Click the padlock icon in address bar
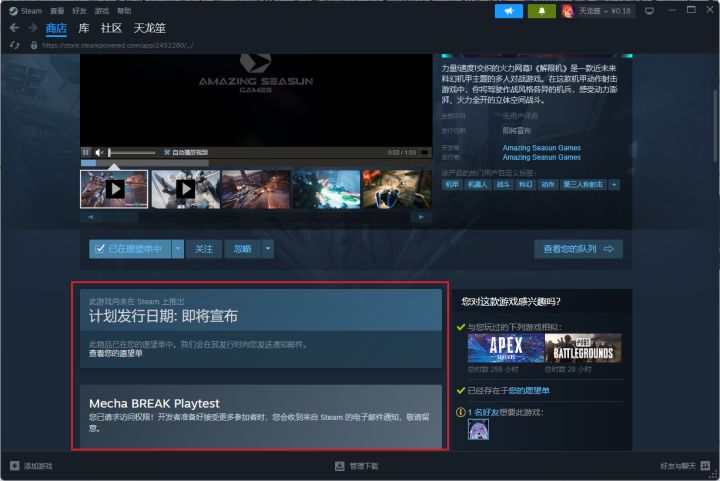The height and width of the screenshot is (481, 720). (34, 45)
